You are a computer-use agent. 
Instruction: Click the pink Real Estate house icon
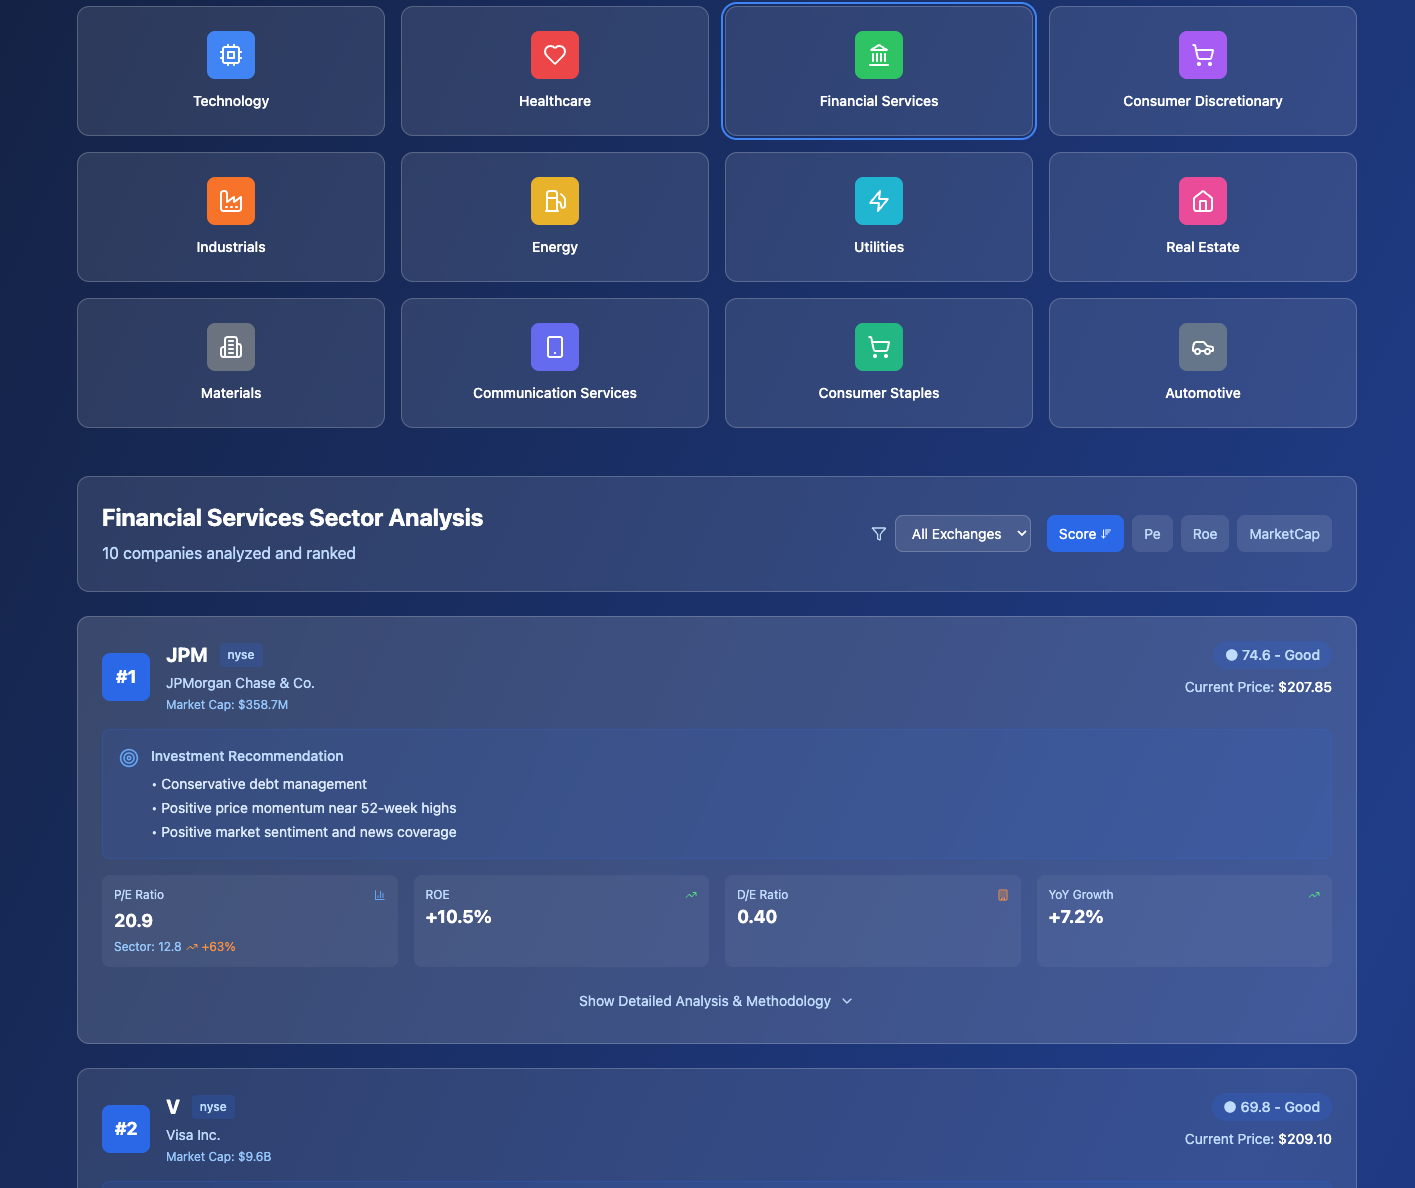1203,201
